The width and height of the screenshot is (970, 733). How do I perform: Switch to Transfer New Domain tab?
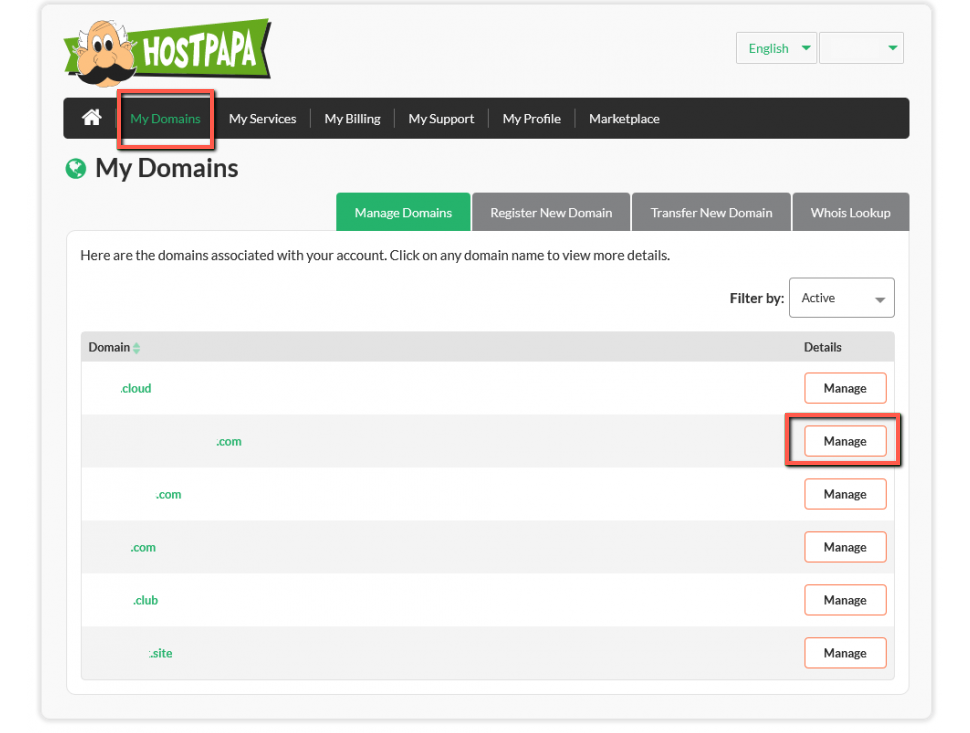(x=711, y=212)
